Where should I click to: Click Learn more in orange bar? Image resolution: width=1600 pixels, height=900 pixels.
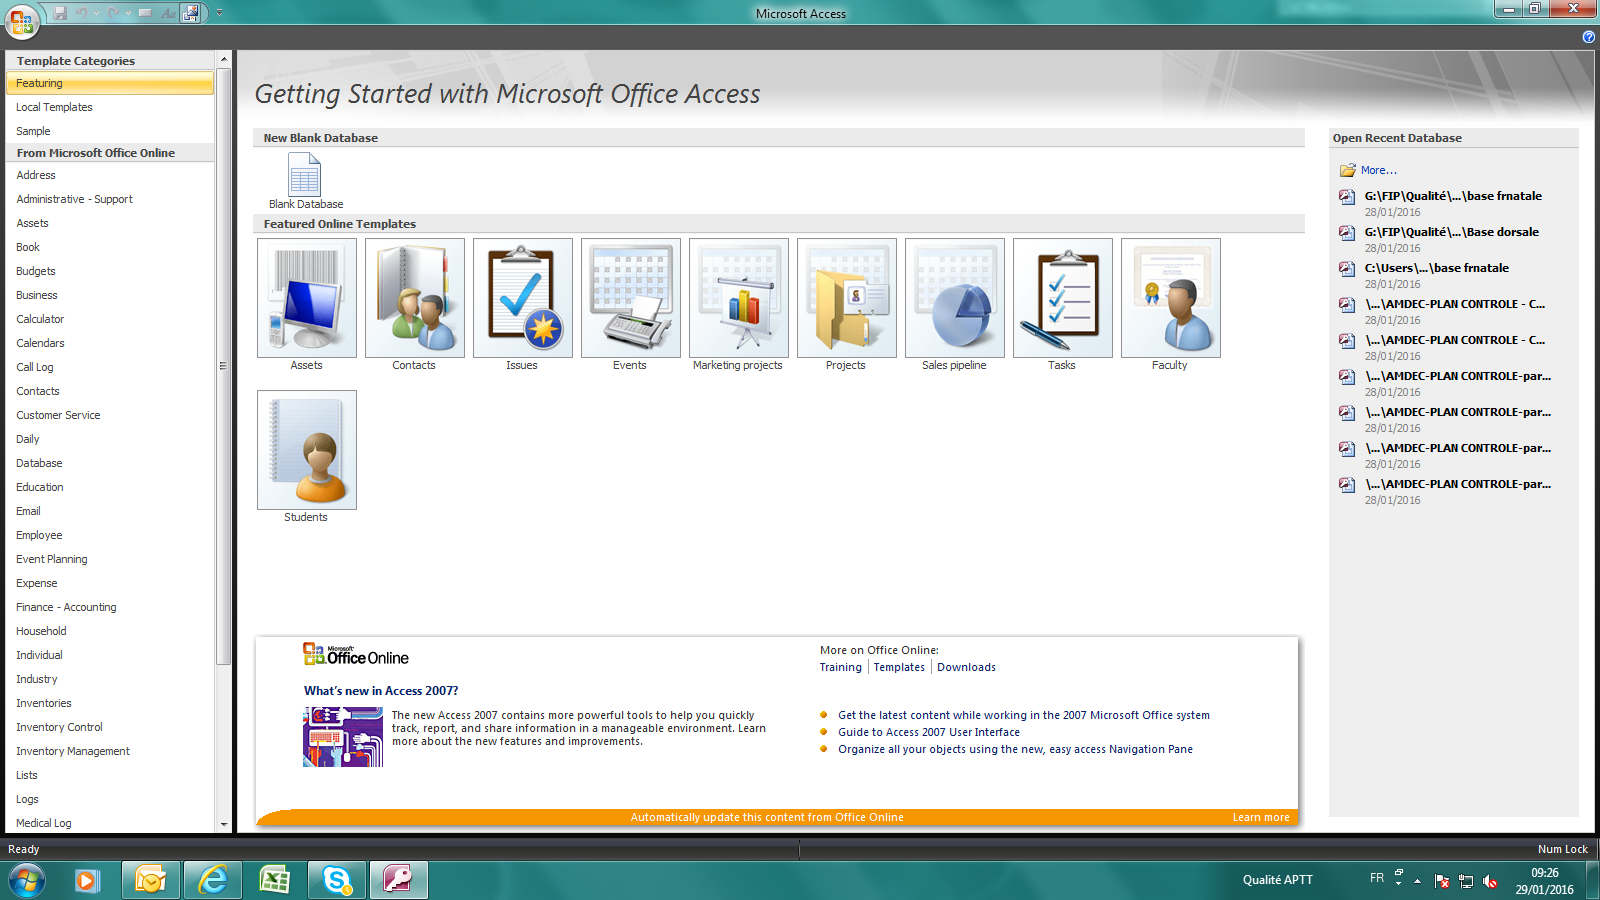1261,817
